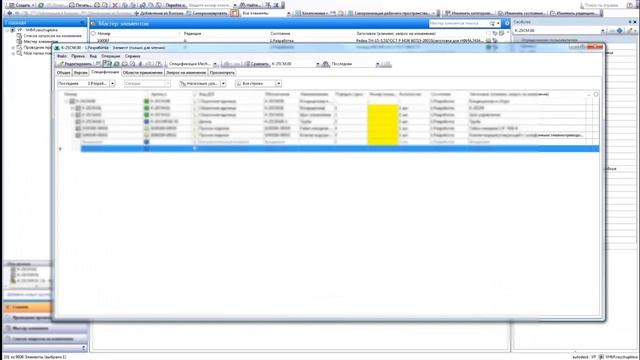Select the orange Главная navigation button
This screenshot has height=360, width=640.
28,307
